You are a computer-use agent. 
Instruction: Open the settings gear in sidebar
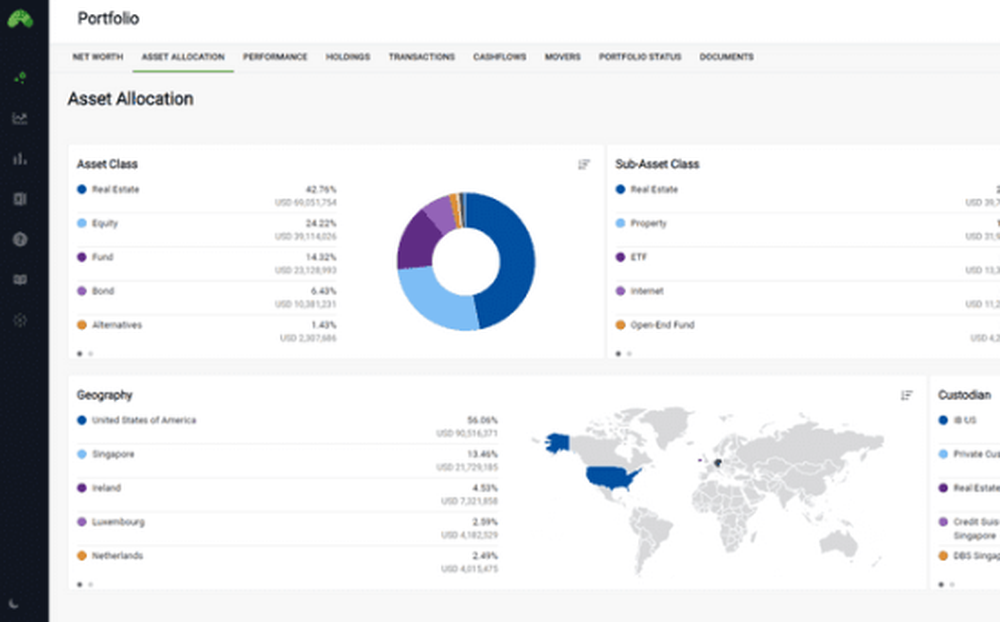20,320
